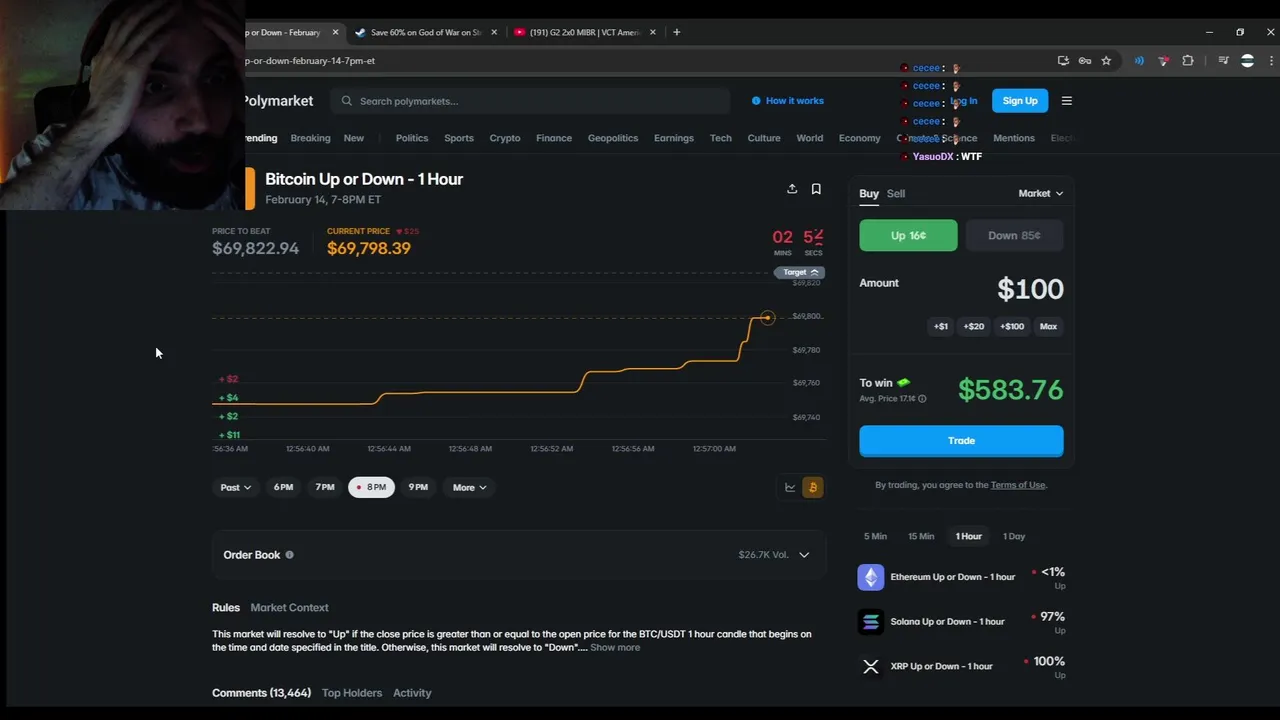The width and height of the screenshot is (1280, 720).
Task: Add +$20 to amount
Action: (x=974, y=326)
